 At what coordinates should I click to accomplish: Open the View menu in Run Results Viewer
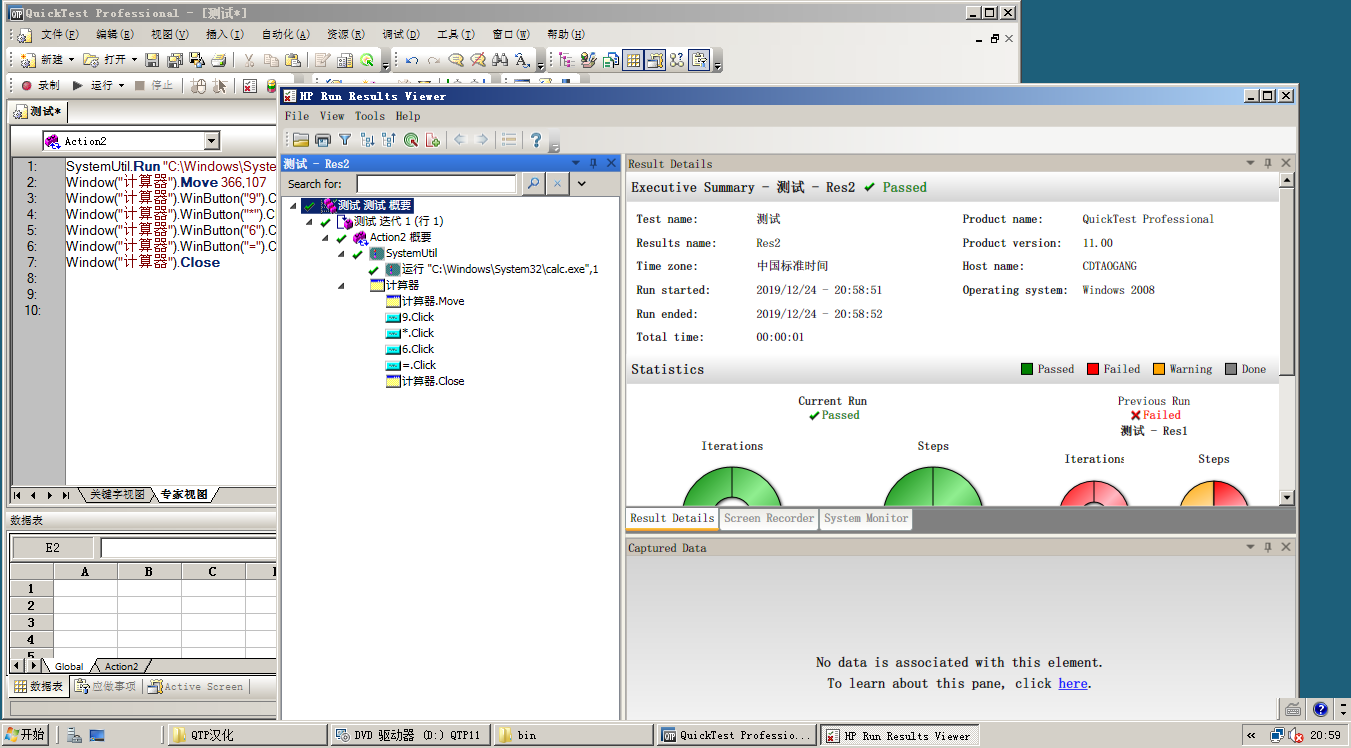click(x=332, y=116)
